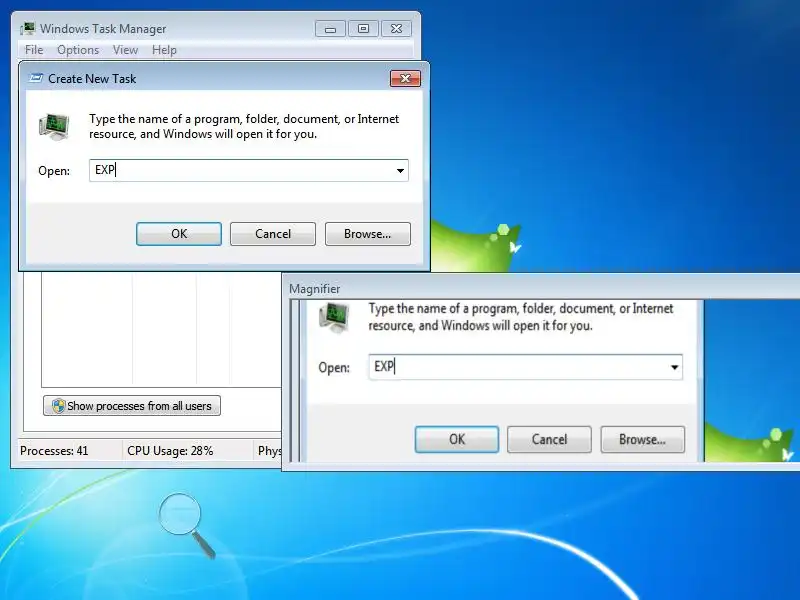The width and height of the screenshot is (800, 600).
Task: Open the File menu in Task Manager
Action: point(34,50)
